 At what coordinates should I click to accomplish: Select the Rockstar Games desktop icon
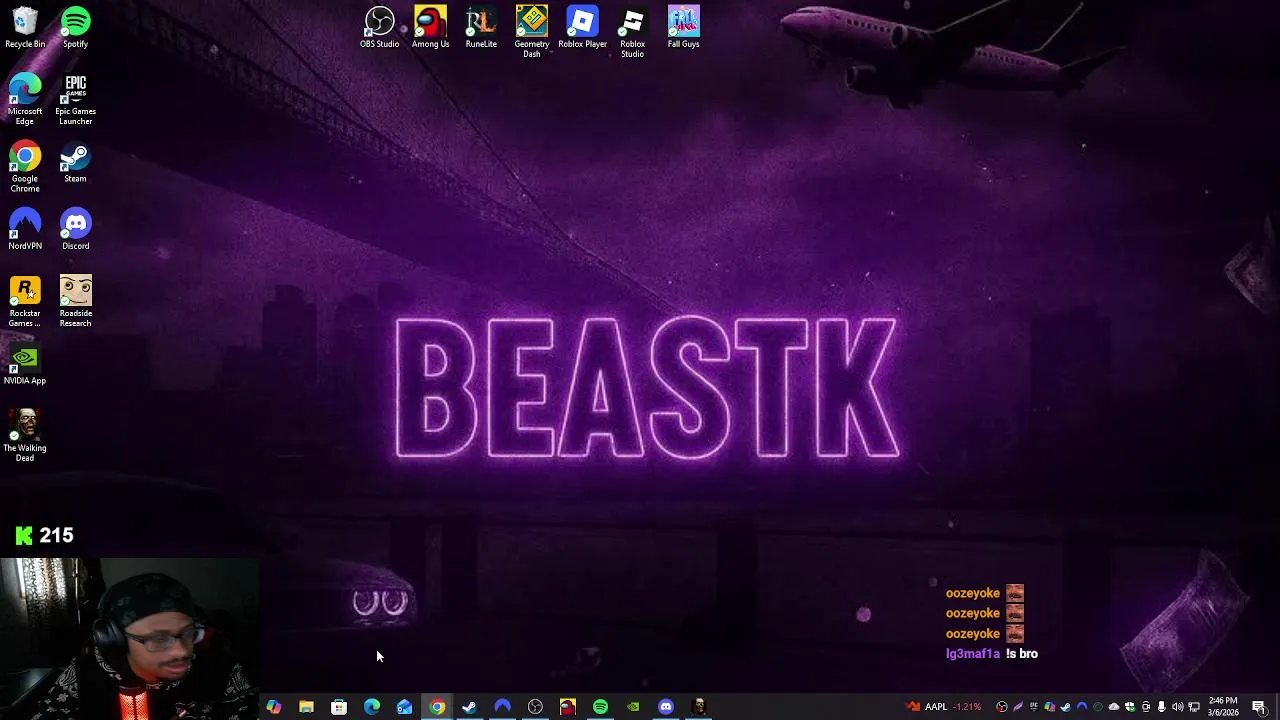pyautogui.click(x=25, y=301)
